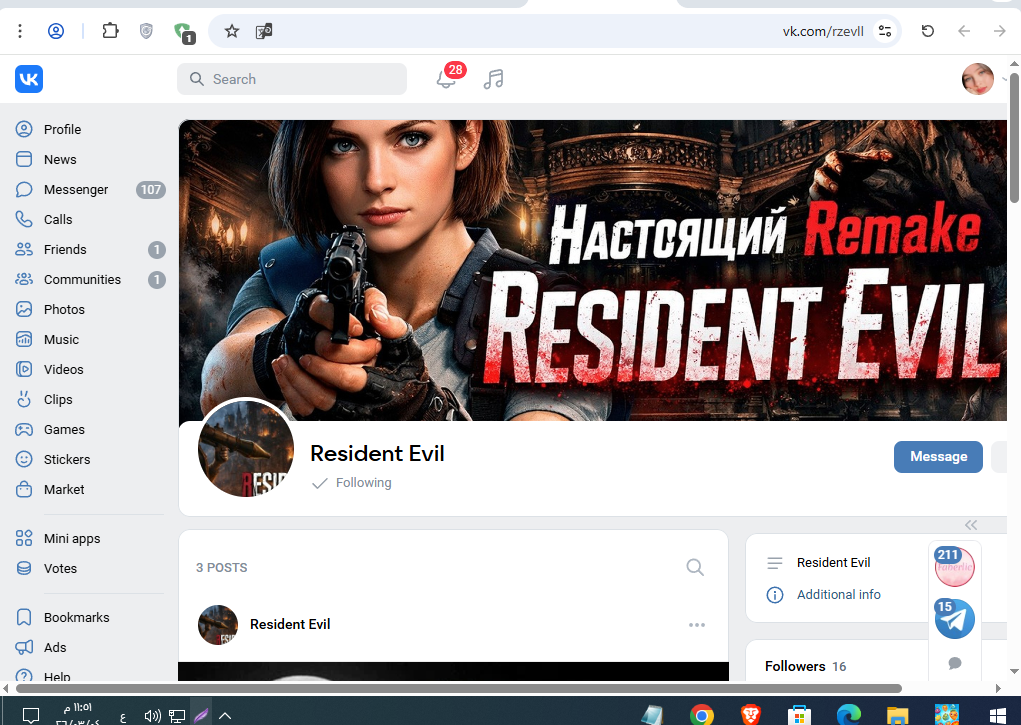The height and width of the screenshot is (725, 1021).
Task: Open Windows Start menu
Action: click(997, 715)
